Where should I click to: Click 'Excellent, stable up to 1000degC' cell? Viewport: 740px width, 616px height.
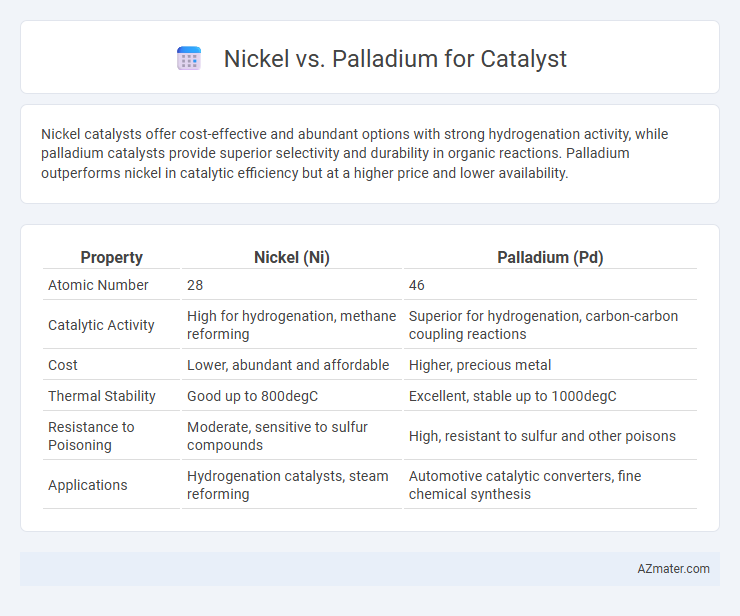tap(550, 396)
